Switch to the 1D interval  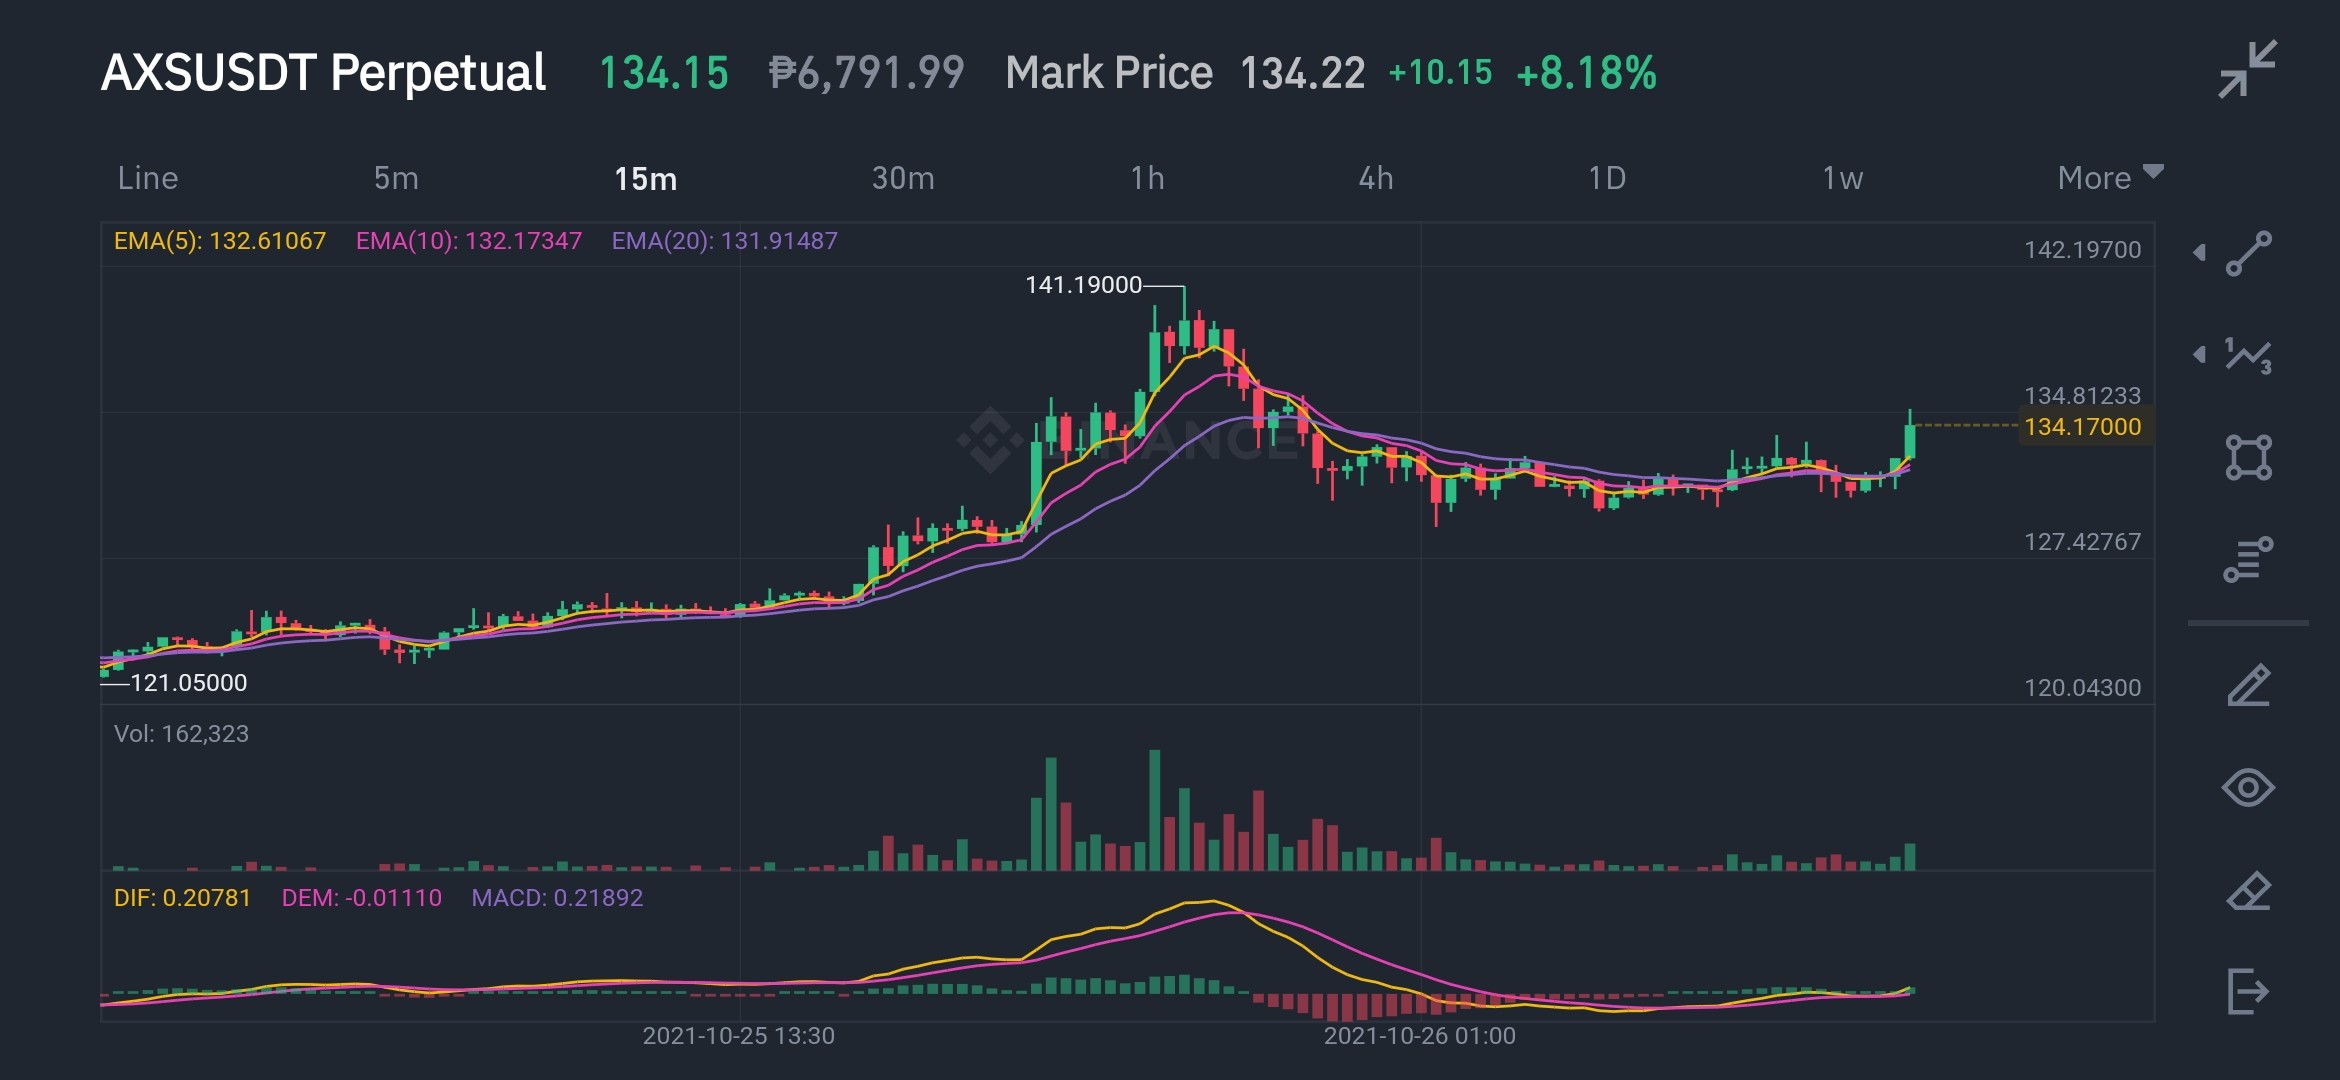pyautogui.click(x=1607, y=178)
